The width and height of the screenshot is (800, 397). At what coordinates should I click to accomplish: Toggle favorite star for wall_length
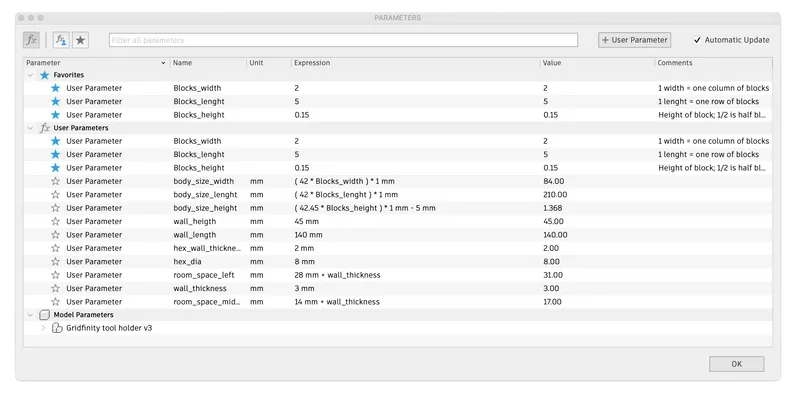(x=56, y=235)
